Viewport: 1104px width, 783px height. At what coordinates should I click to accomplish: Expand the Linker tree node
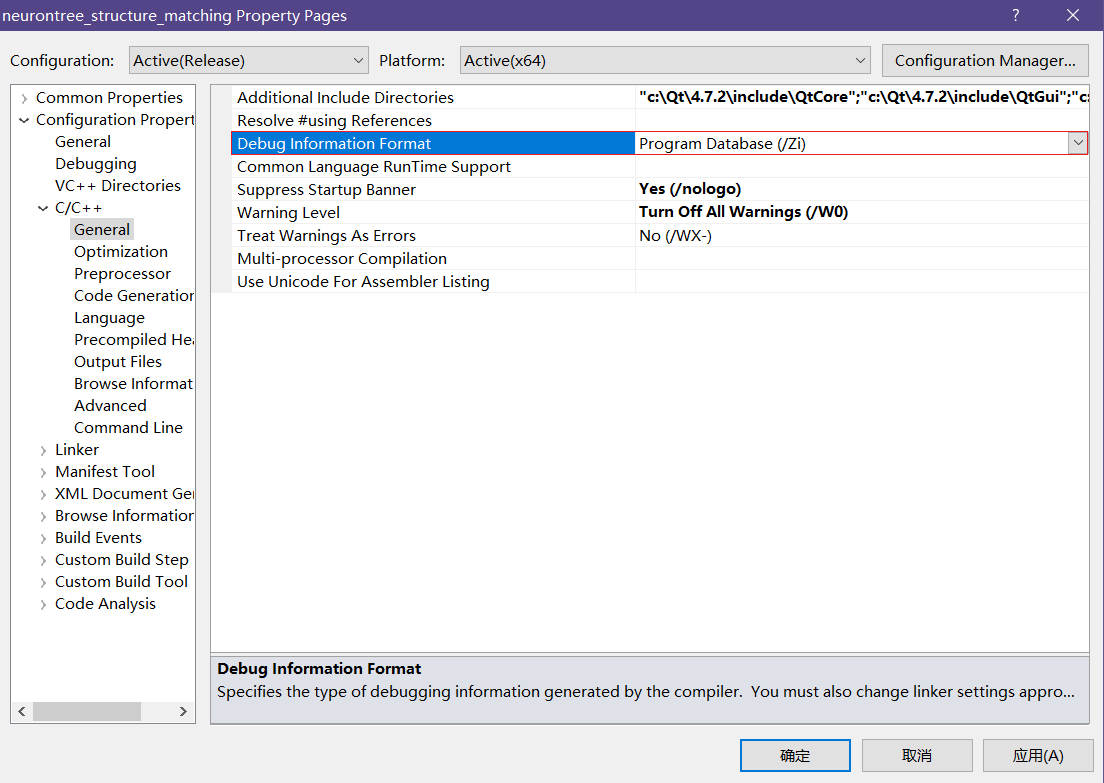click(x=43, y=450)
